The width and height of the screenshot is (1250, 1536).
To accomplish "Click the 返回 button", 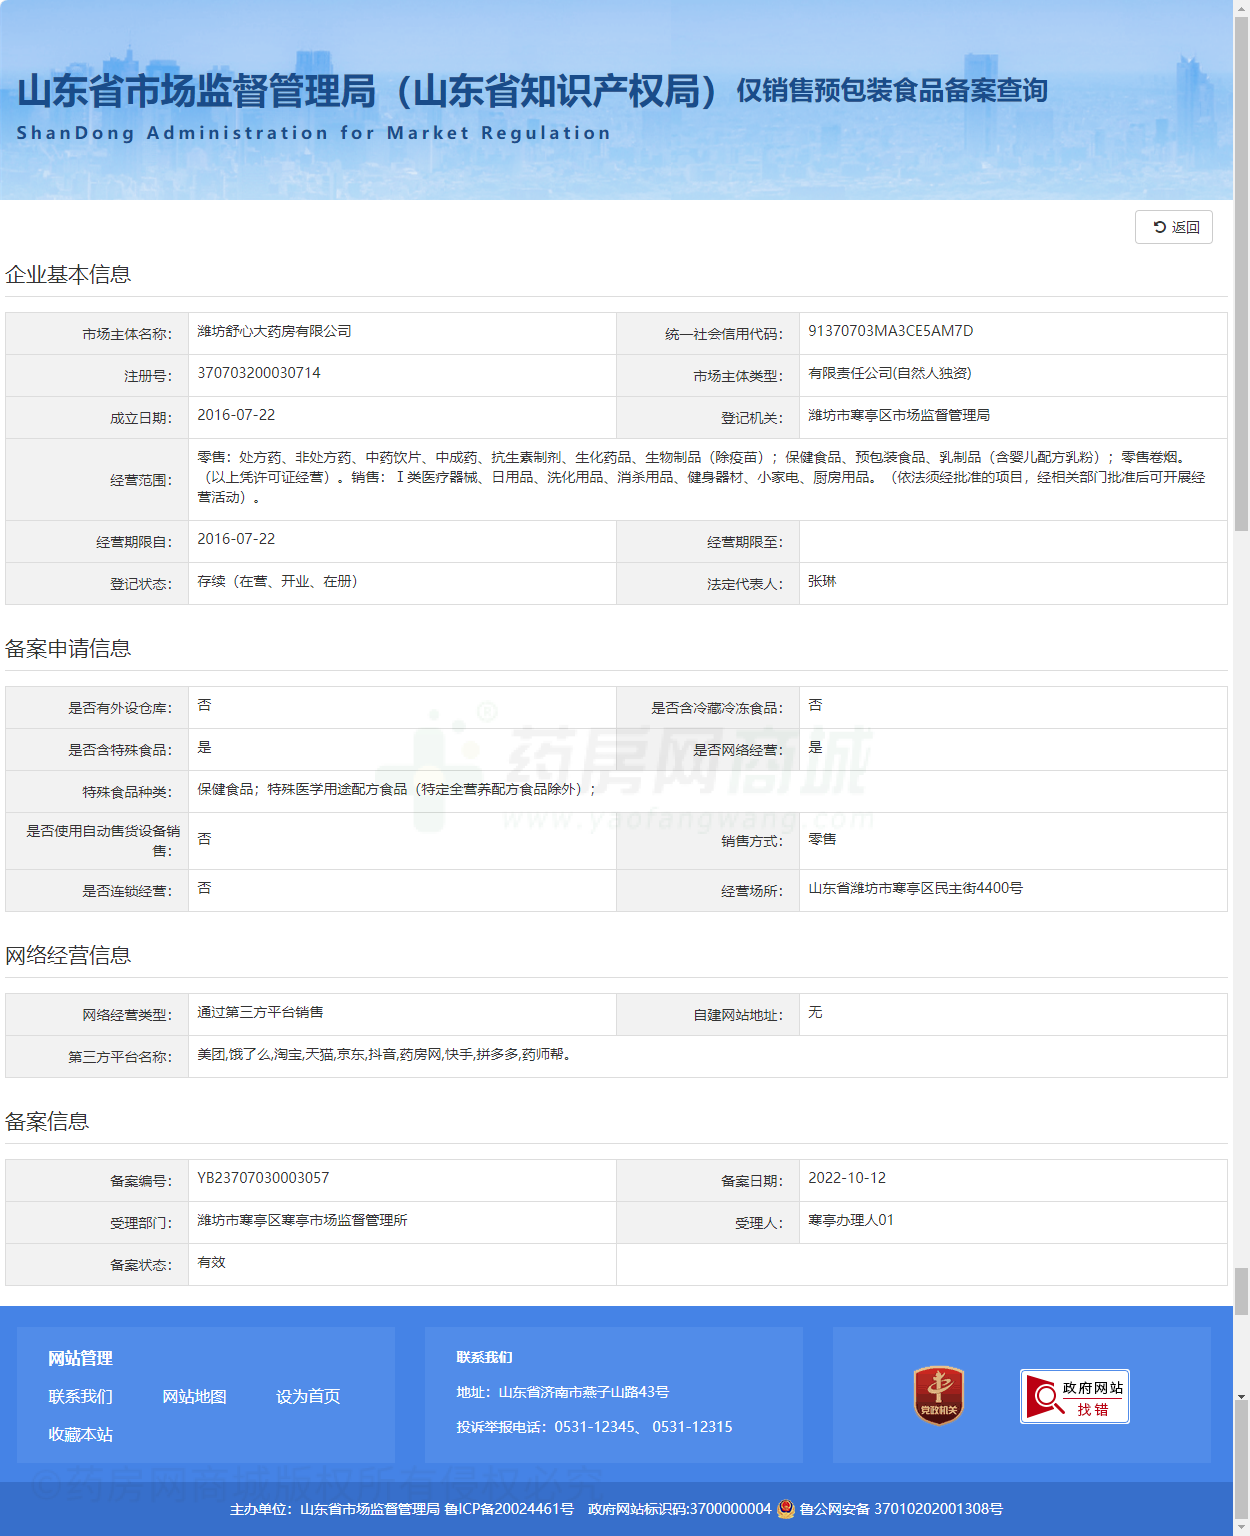I will point(1173,227).
